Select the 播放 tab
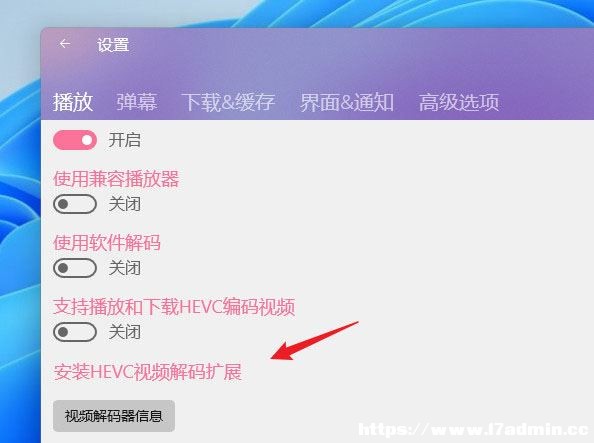 click(x=73, y=102)
